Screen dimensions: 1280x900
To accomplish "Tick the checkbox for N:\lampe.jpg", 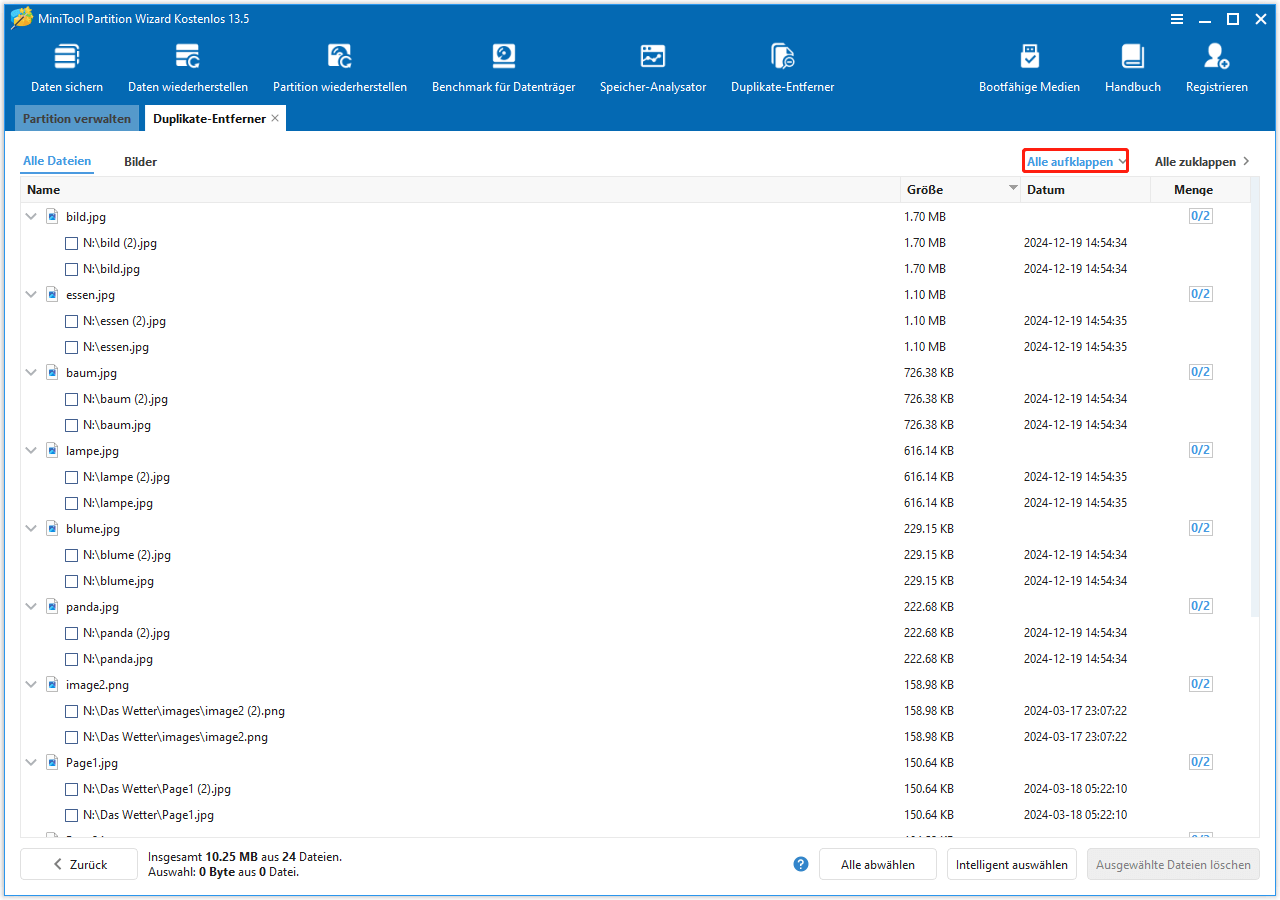I will pos(71,502).
